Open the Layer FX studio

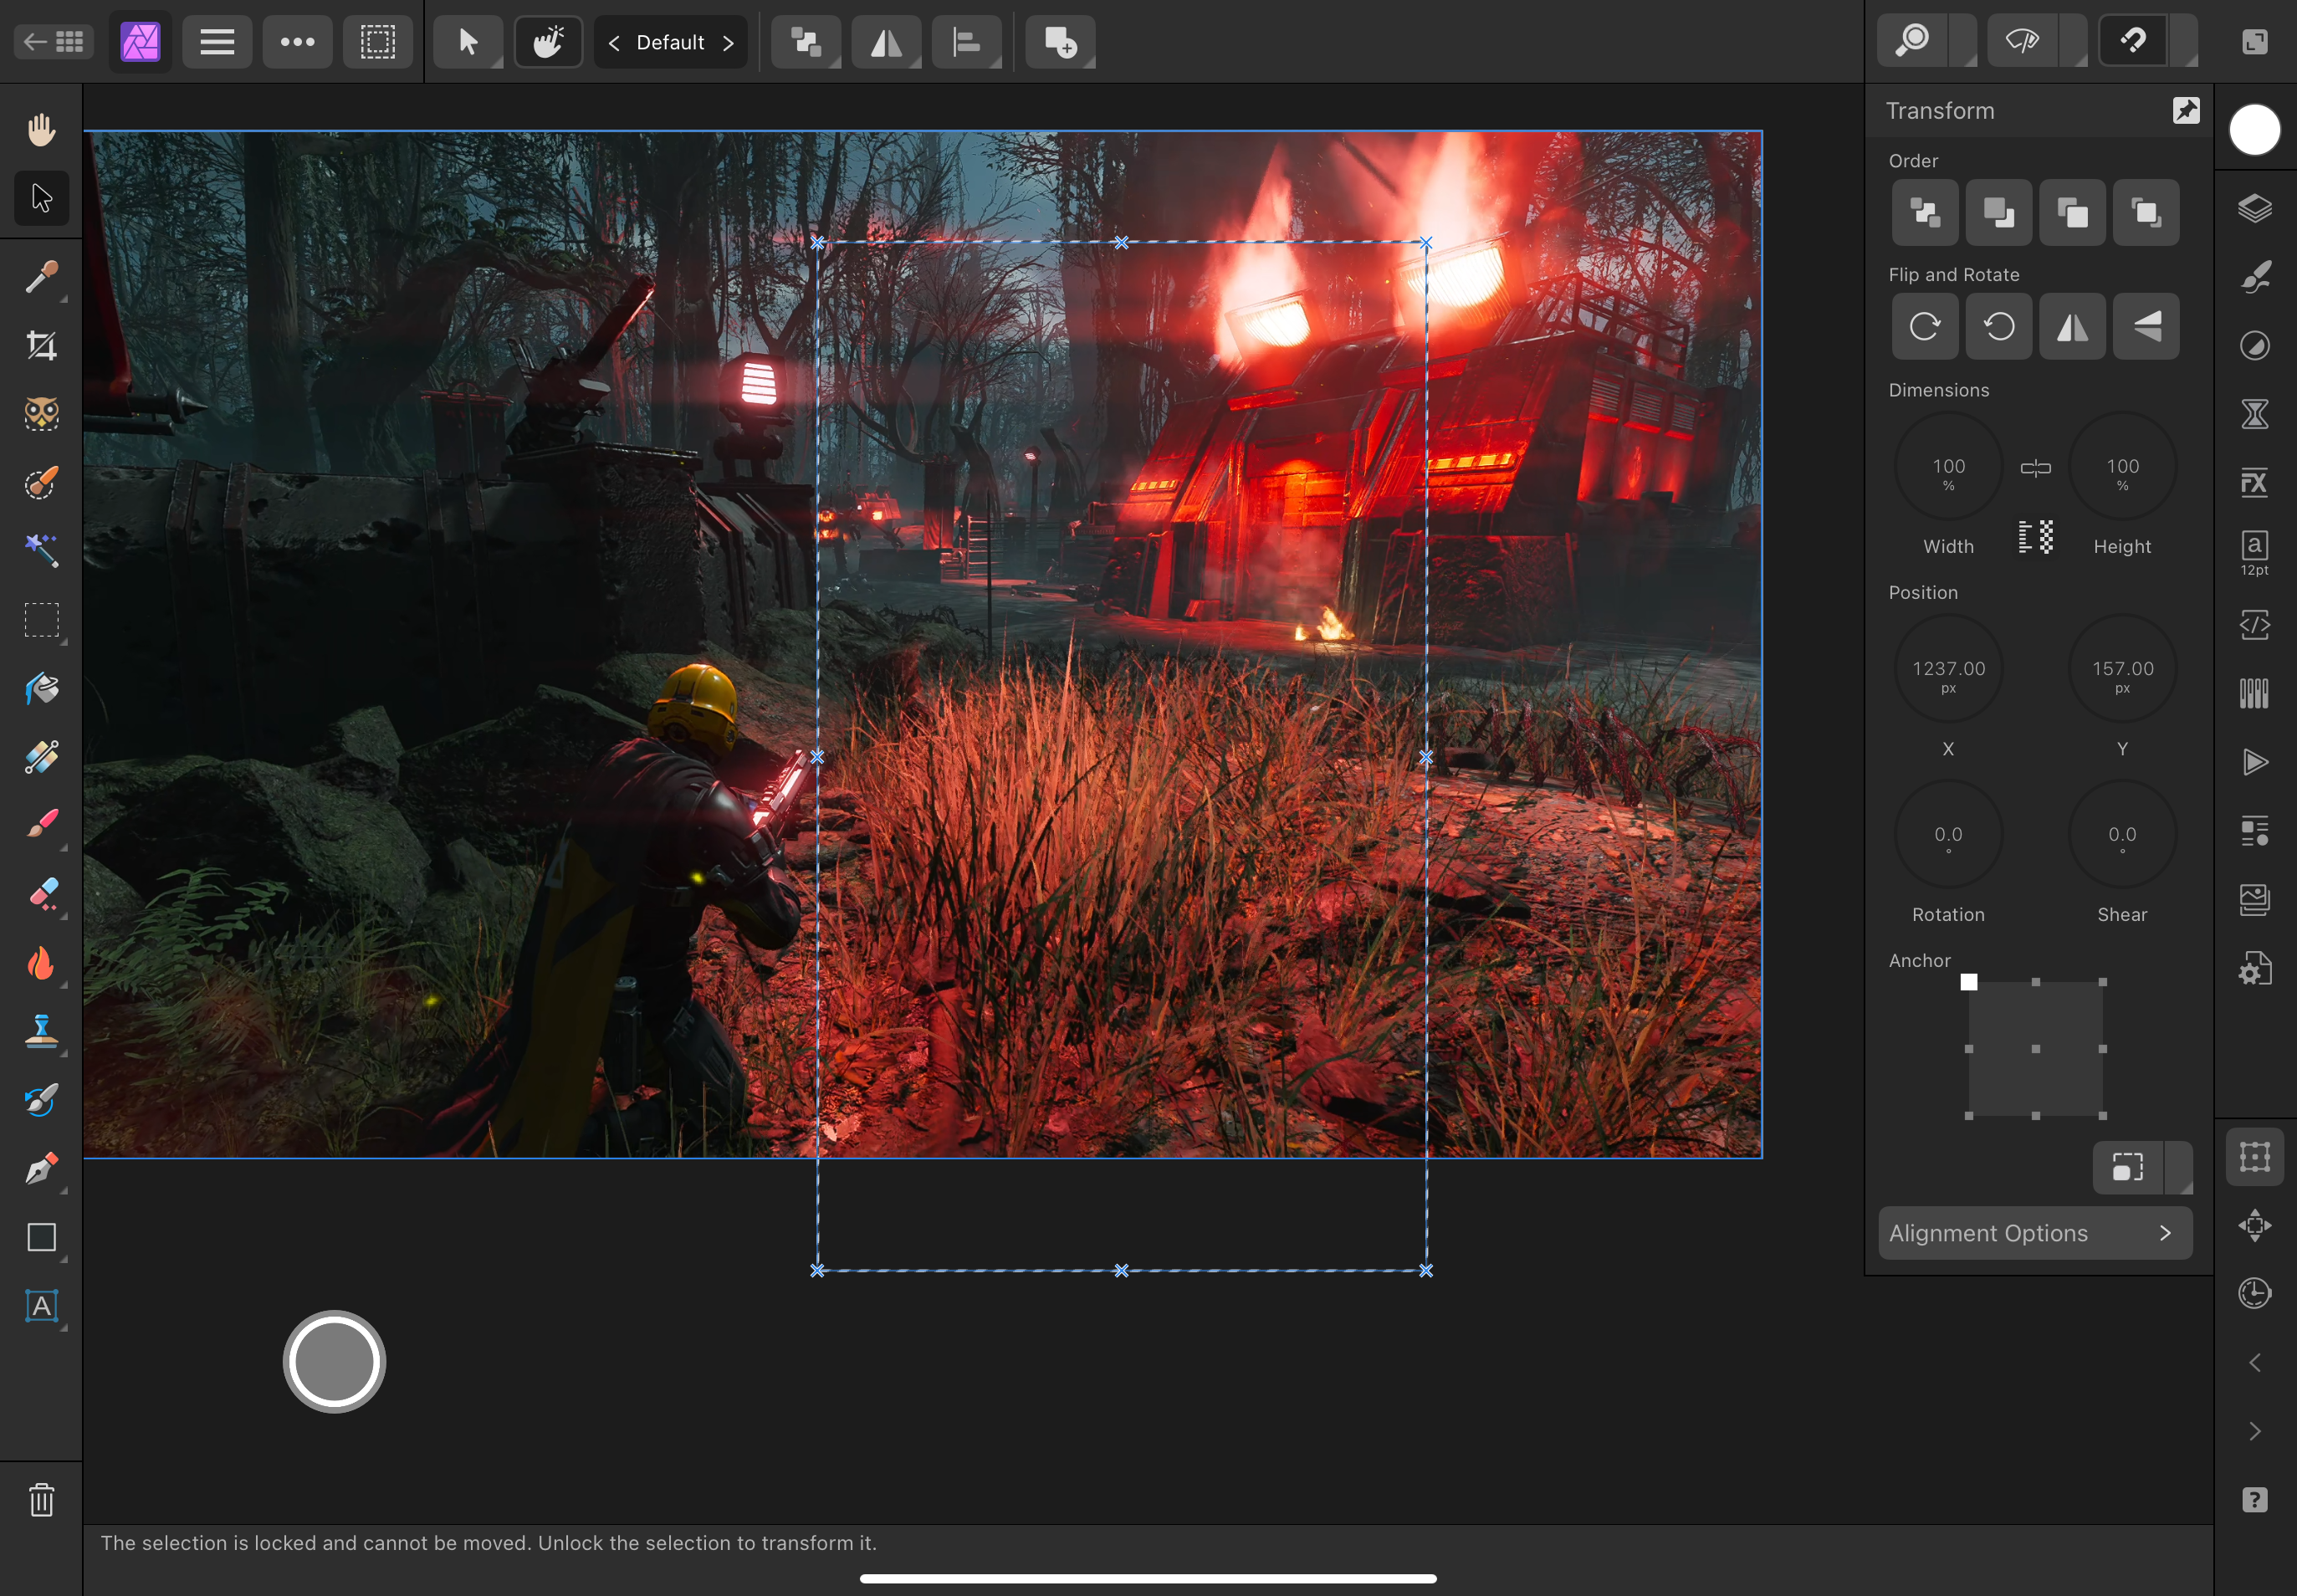(2254, 483)
